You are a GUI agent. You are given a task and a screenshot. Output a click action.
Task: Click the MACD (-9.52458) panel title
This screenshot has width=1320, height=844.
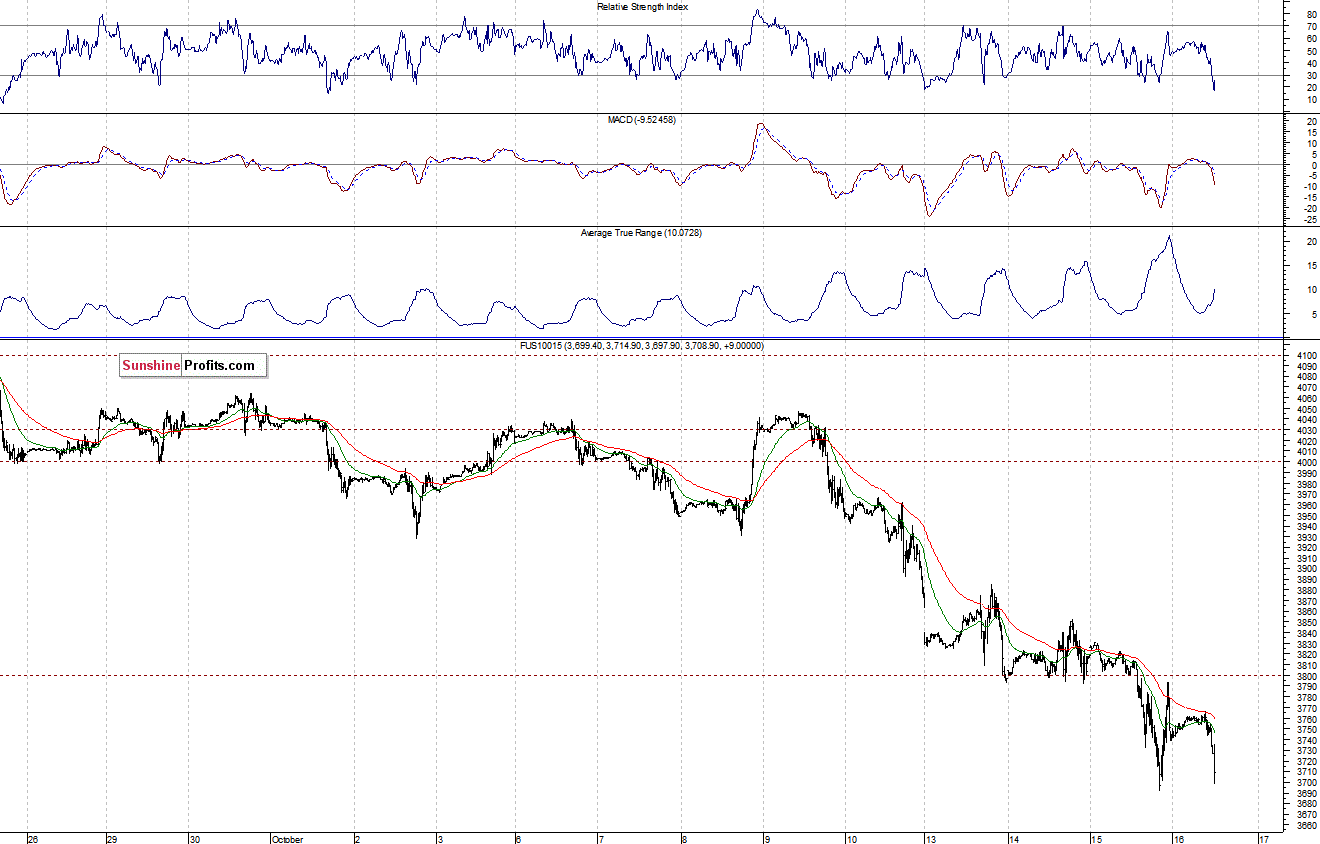pos(643,120)
